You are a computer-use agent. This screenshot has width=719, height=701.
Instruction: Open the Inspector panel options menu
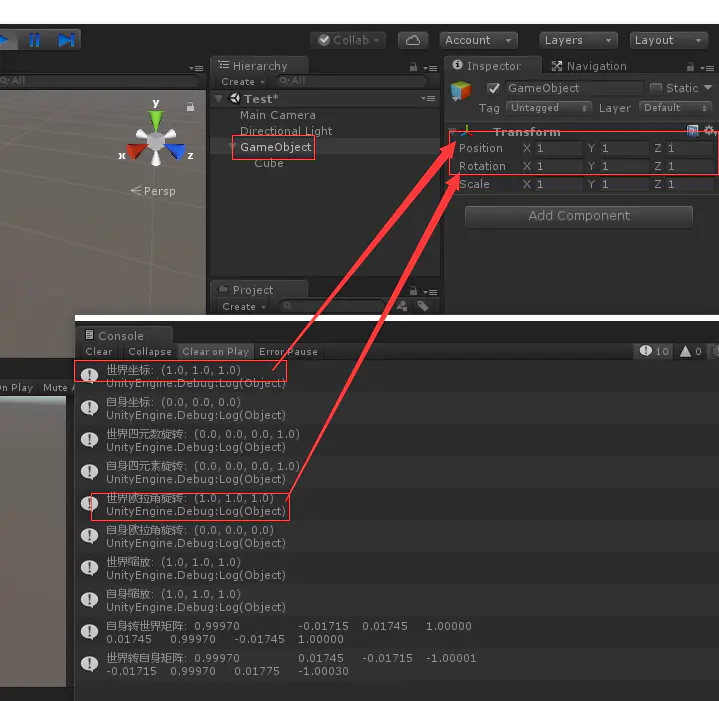[x=708, y=68]
